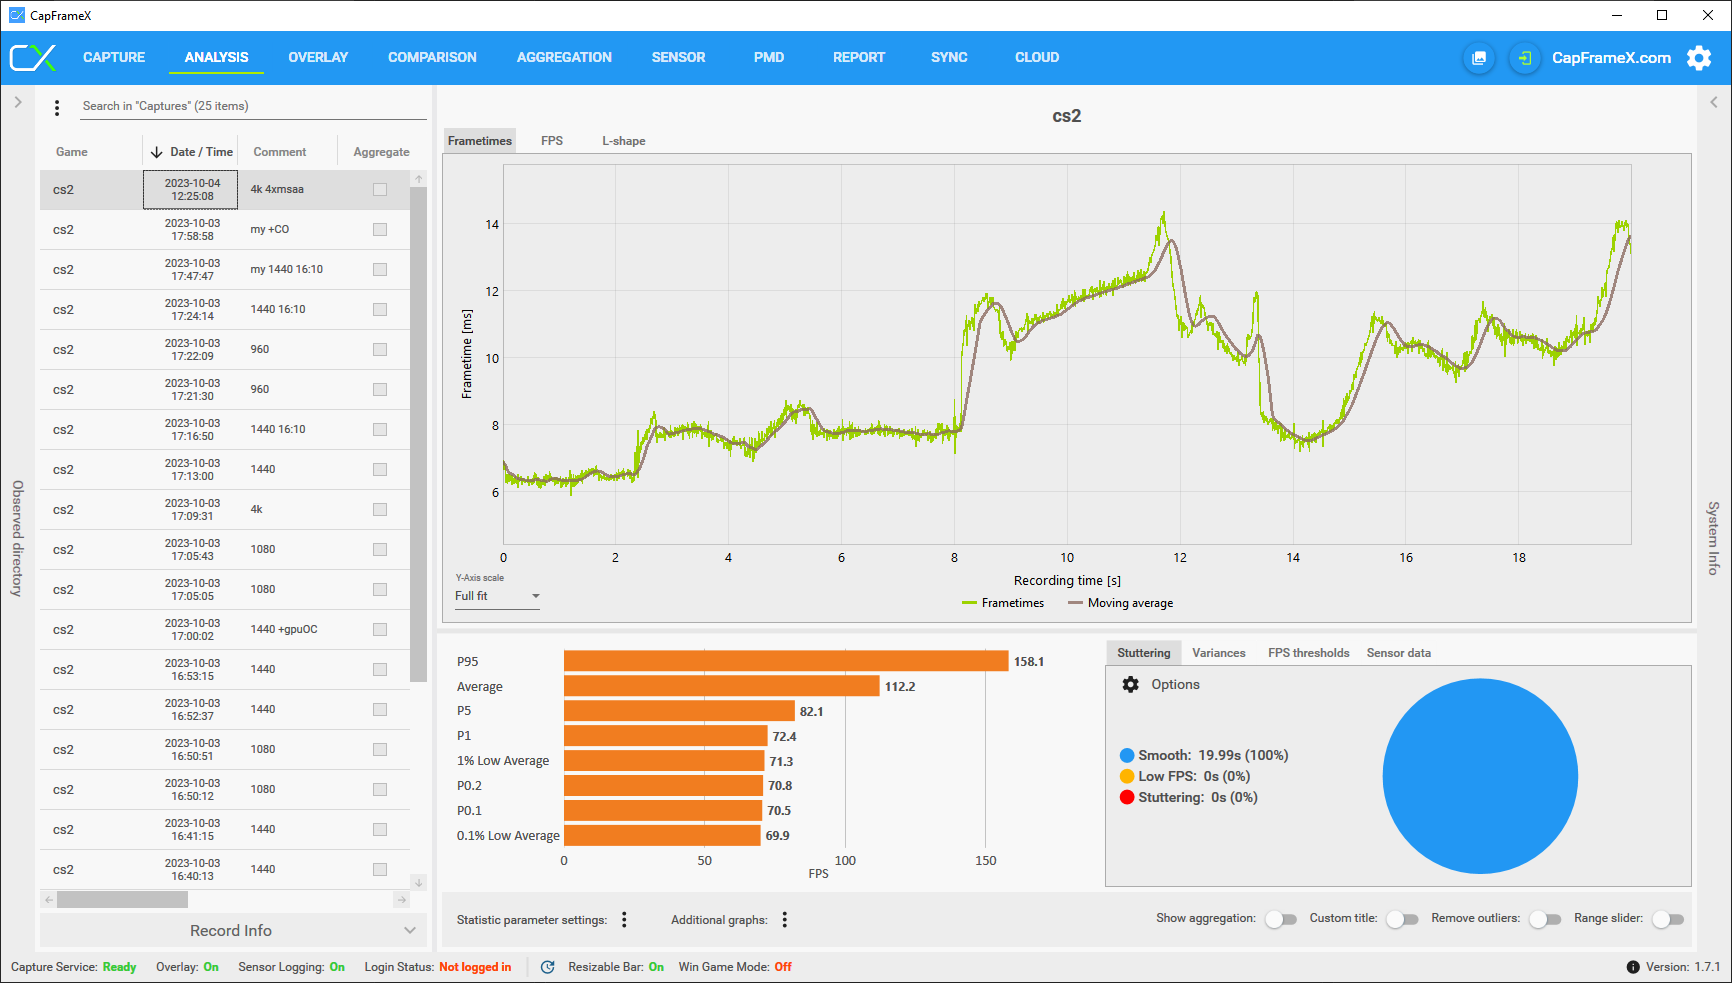Click the refresh icon in status bar
Viewport: 1732px width, 983px height.
pos(548,967)
